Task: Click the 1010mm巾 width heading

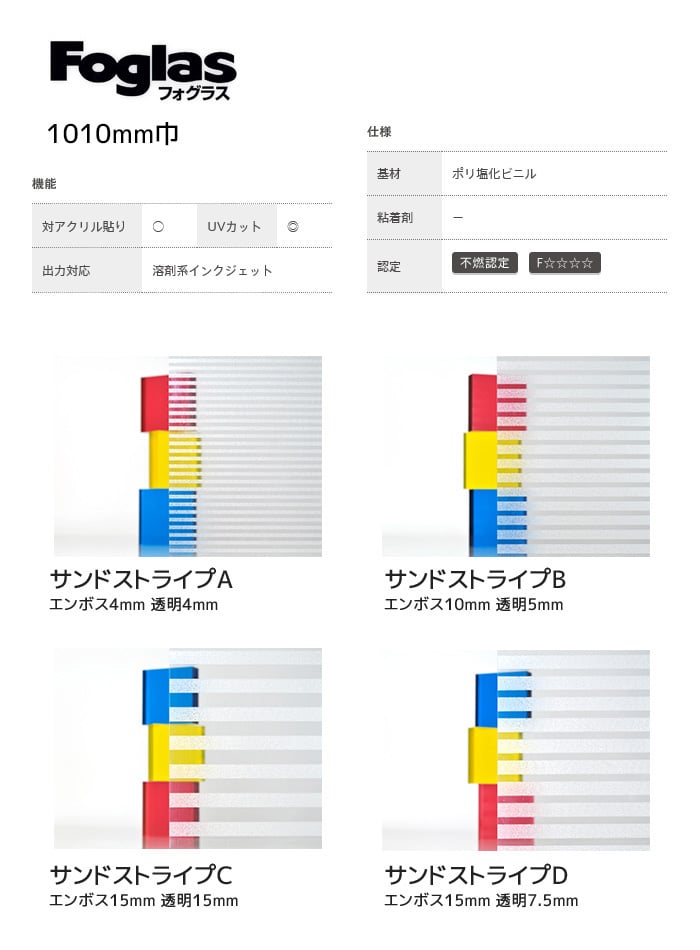Action: pyautogui.click(x=113, y=134)
